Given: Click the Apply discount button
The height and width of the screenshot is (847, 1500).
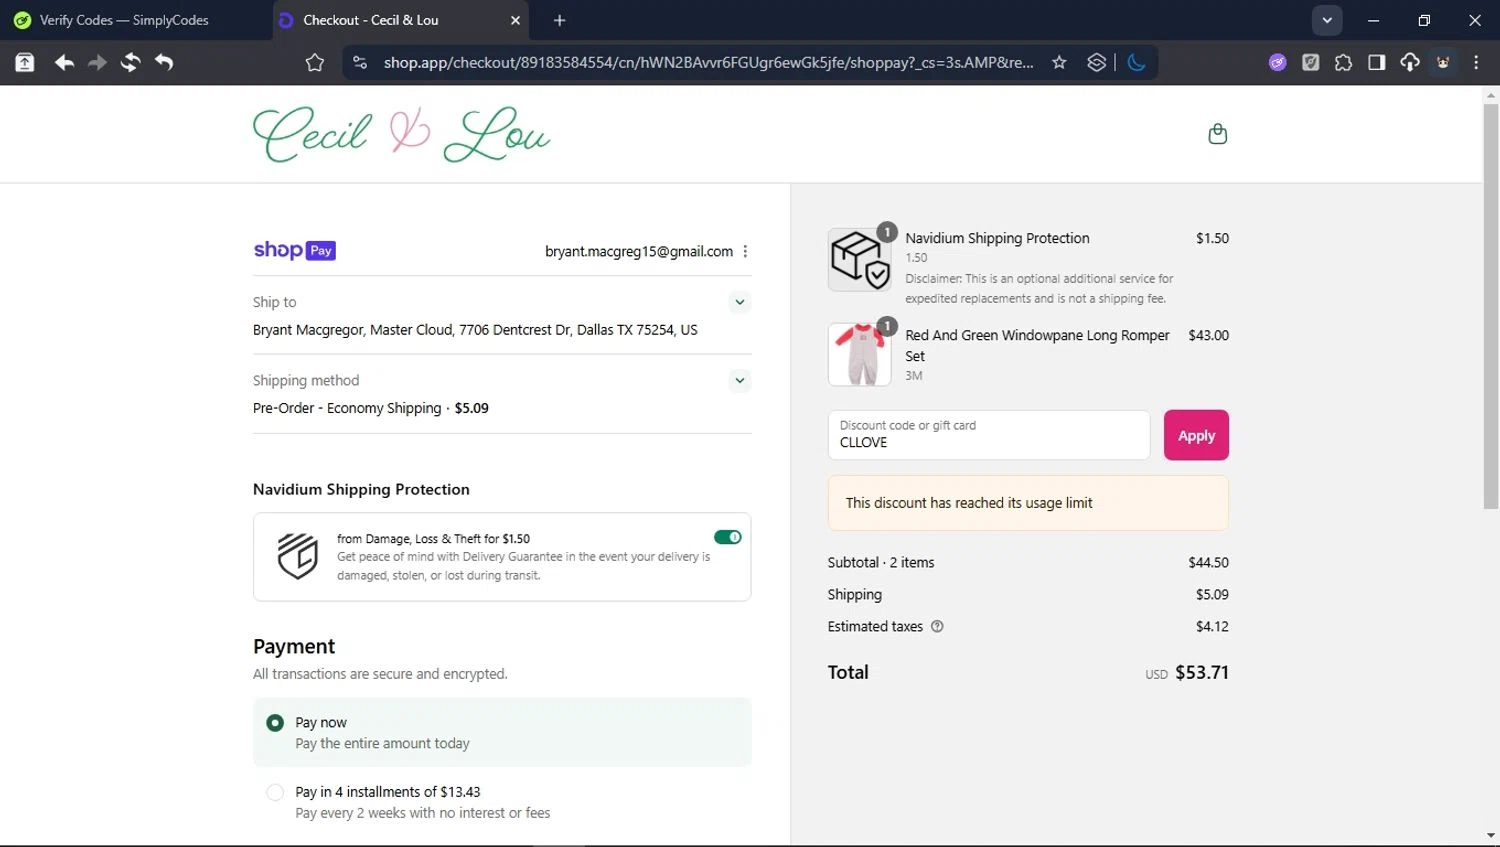Looking at the screenshot, I should tap(1196, 435).
